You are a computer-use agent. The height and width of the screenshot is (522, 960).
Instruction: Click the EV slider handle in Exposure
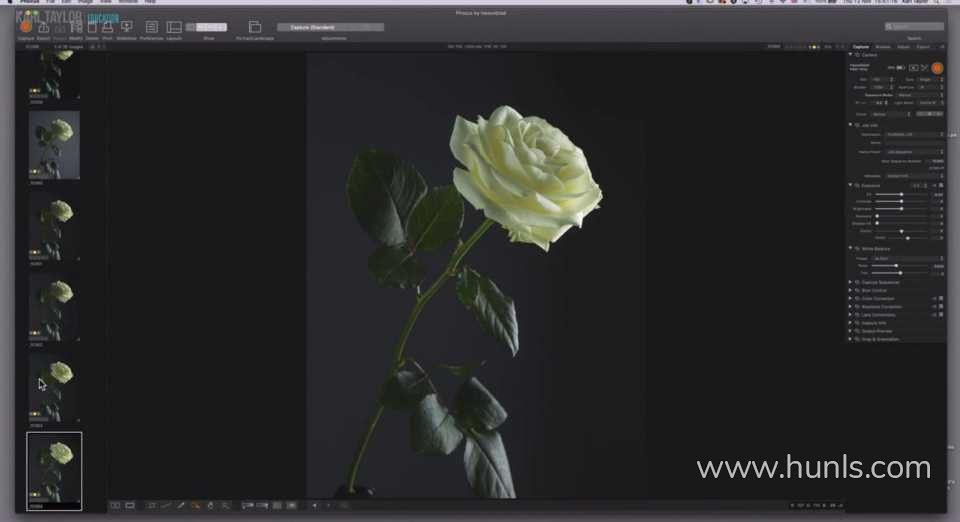pyautogui.click(x=901, y=195)
